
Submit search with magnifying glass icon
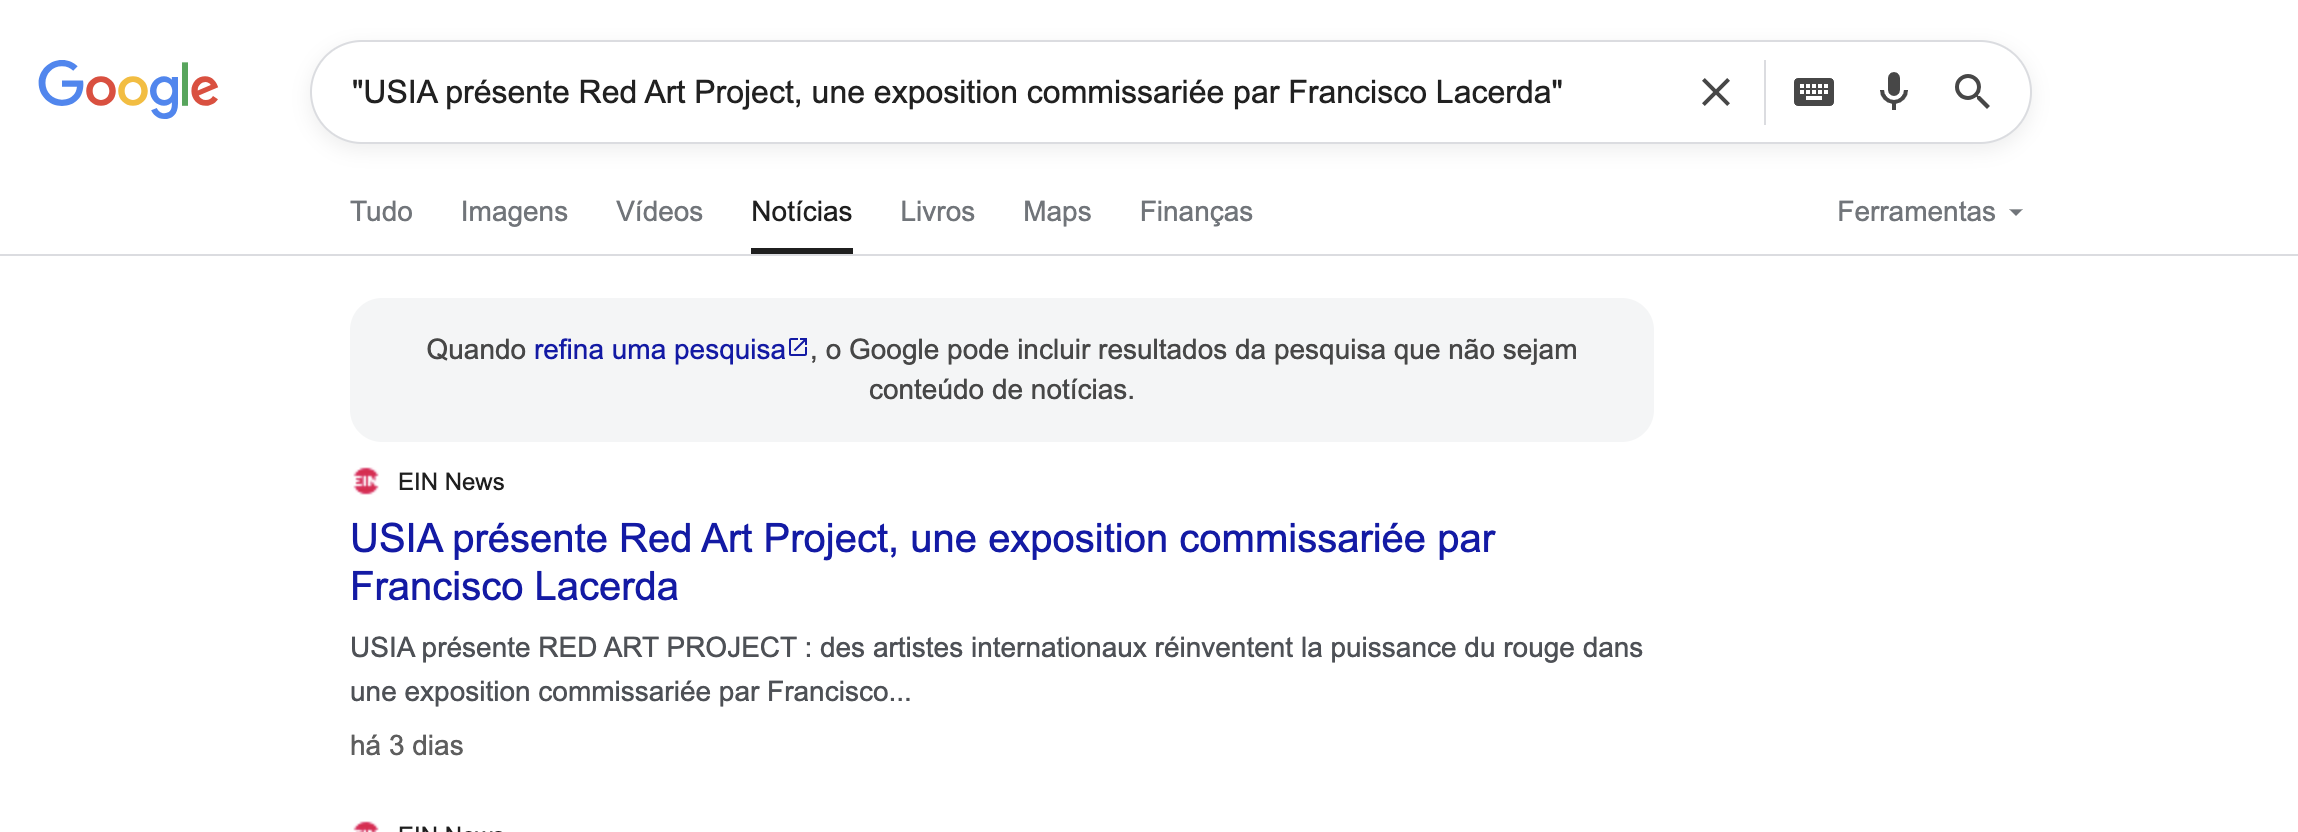point(1972,92)
